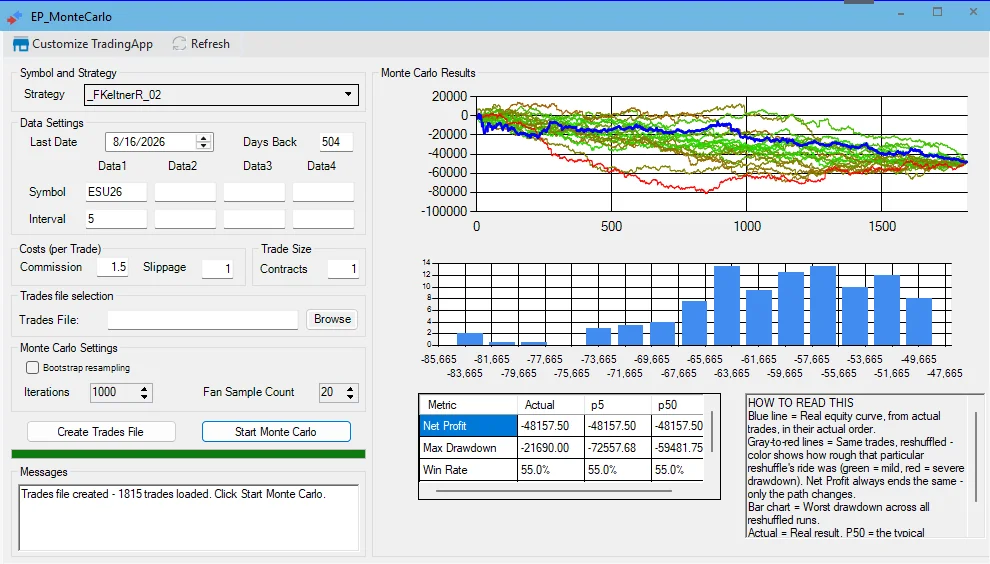Click Max Drawdown p5 cell -72557.68
The width and height of the screenshot is (990, 564).
[617, 448]
